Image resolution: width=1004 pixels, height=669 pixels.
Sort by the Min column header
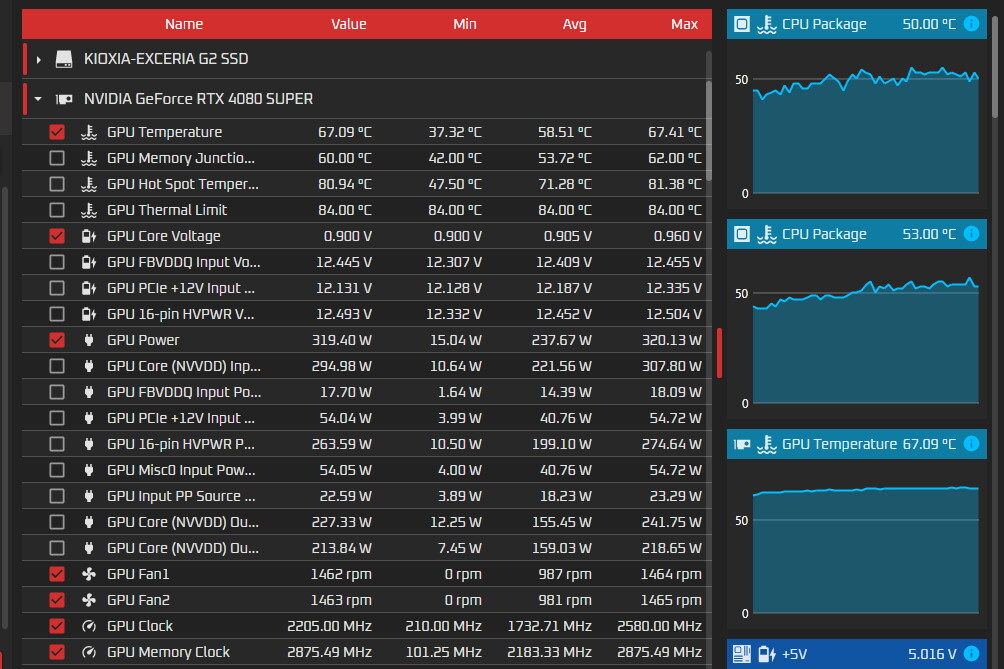[x=465, y=24]
